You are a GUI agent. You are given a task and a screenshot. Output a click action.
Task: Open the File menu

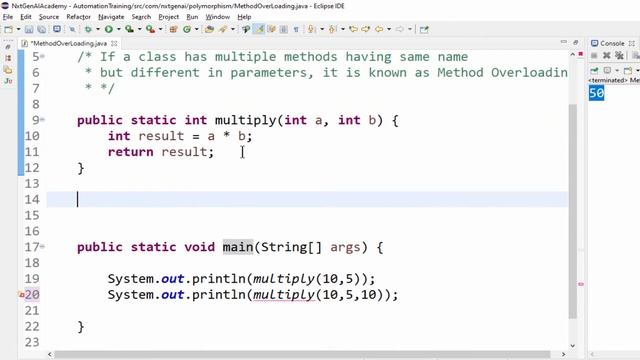click(8, 17)
